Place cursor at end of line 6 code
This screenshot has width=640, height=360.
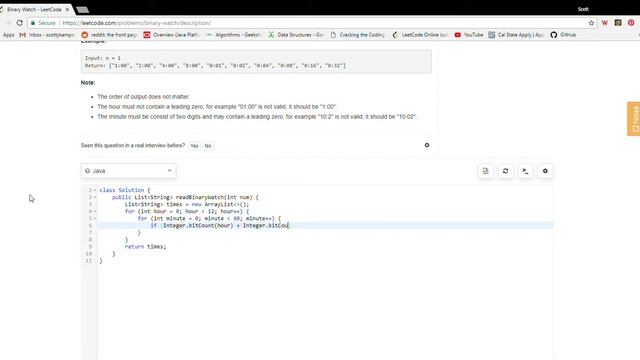[x=289, y=225]
